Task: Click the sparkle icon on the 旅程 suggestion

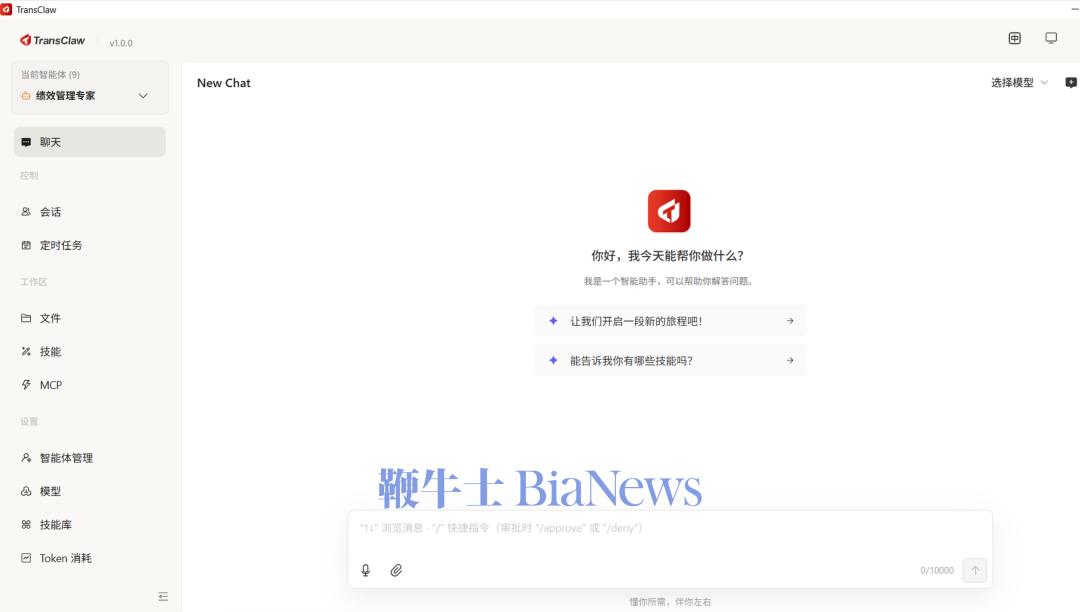Action: pyautogui.click(x=553, y=321)
